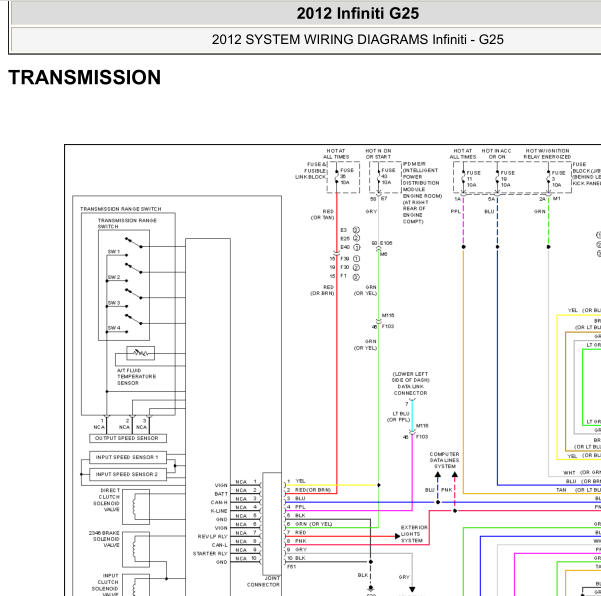Screen dimensions: 601x596
Task: Click the 'FUSE & FUSIBLE LINK BLOCK' label
Action: coord(310,171)
